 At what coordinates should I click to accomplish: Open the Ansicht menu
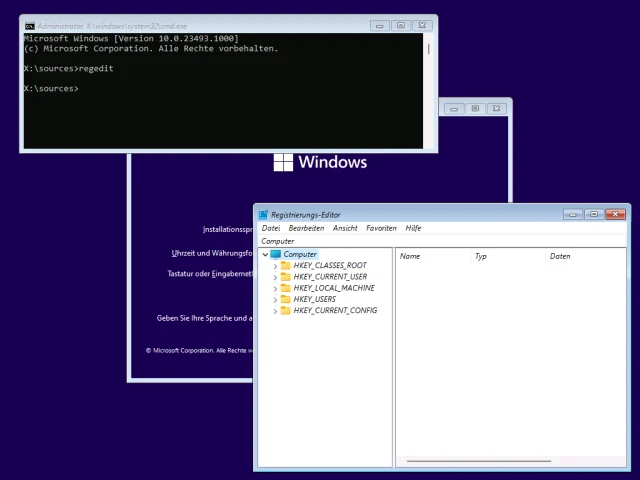click(x=345, y=228)
